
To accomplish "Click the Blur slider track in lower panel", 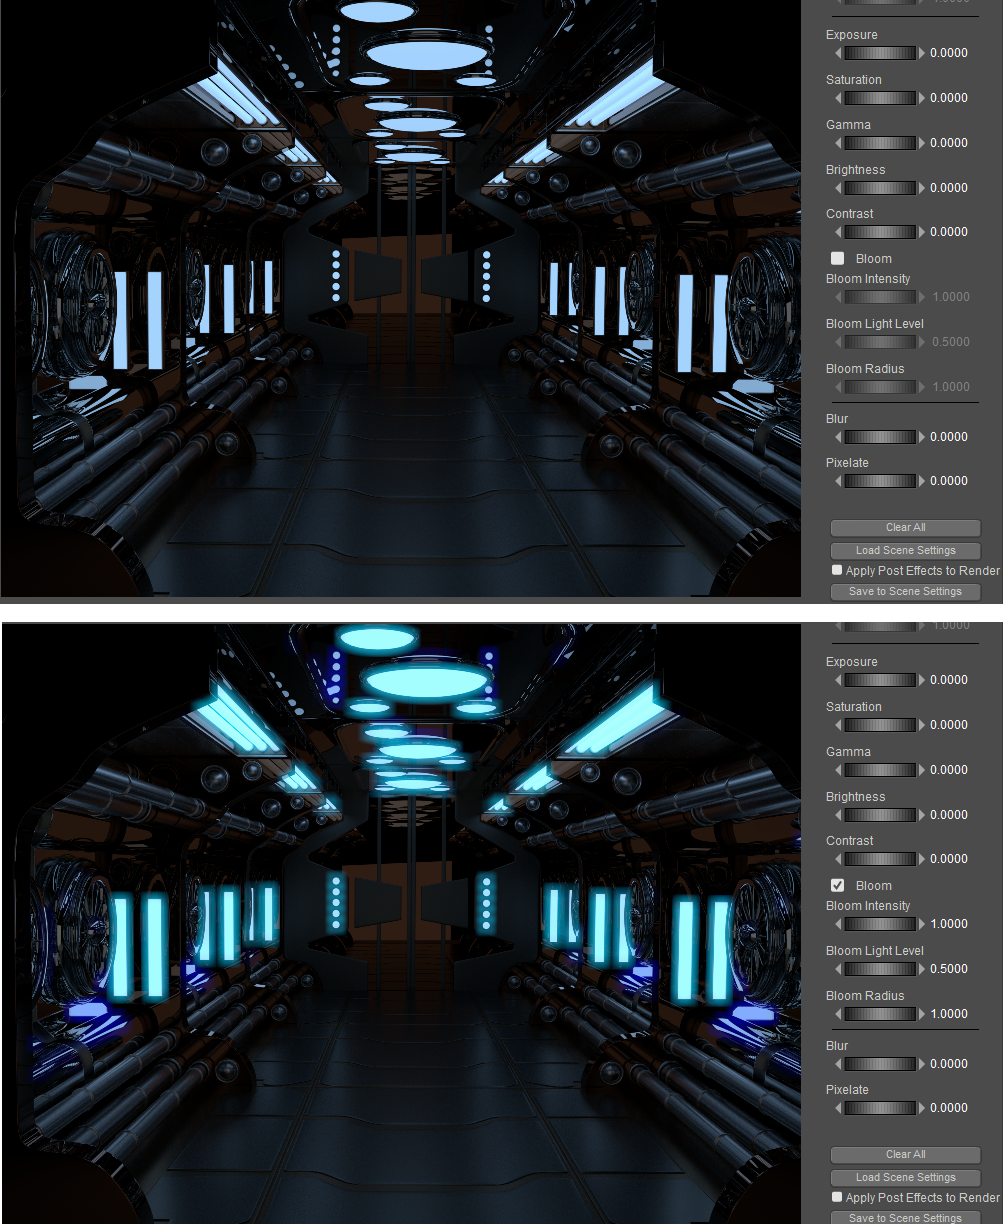I will [880, 1064].
